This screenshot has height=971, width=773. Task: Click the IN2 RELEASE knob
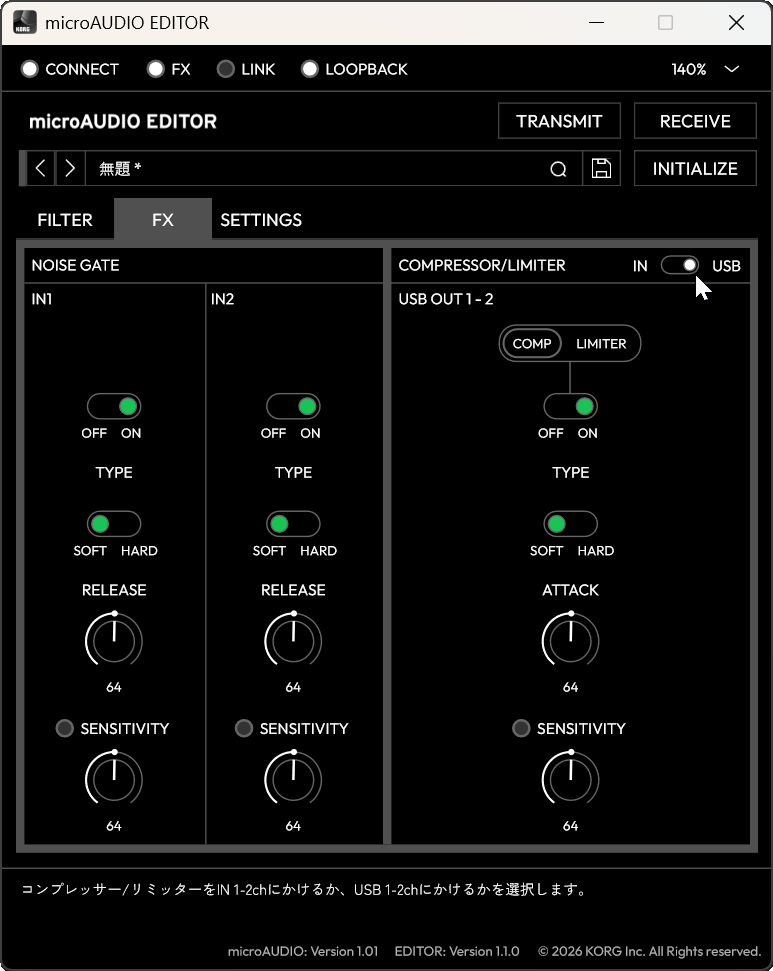(293, 640)
